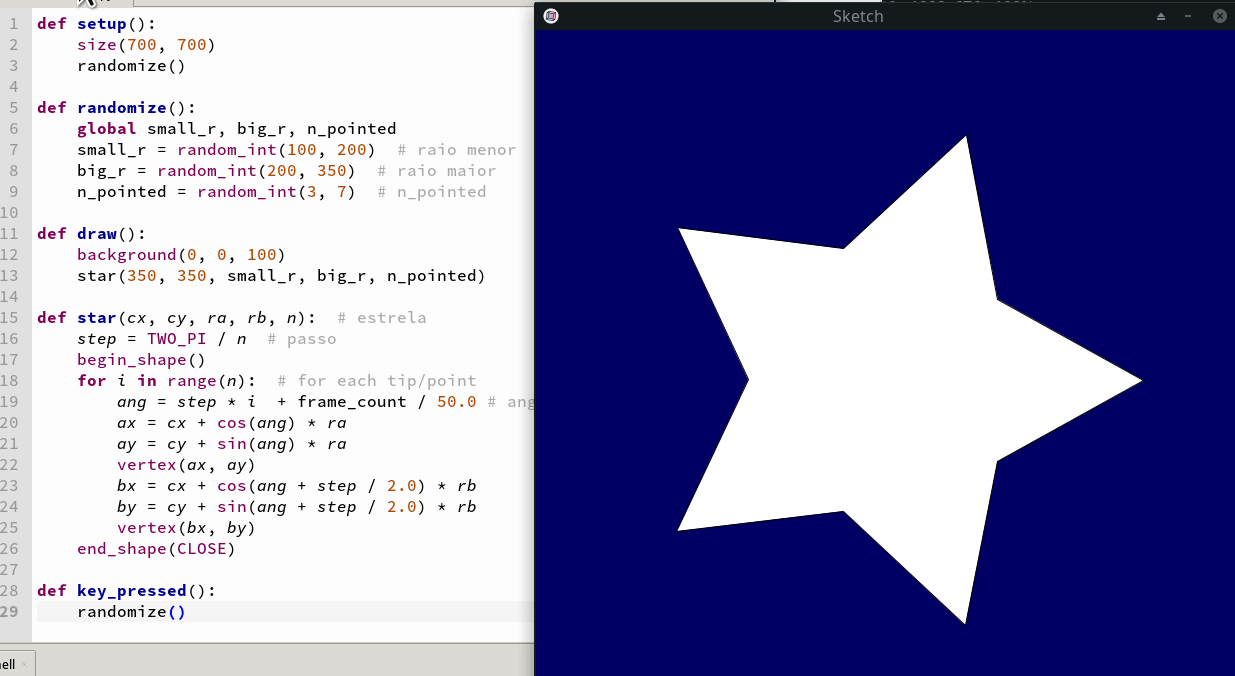Click line number 15 in the gutter

pyautogui.click(x=13, y=318)
